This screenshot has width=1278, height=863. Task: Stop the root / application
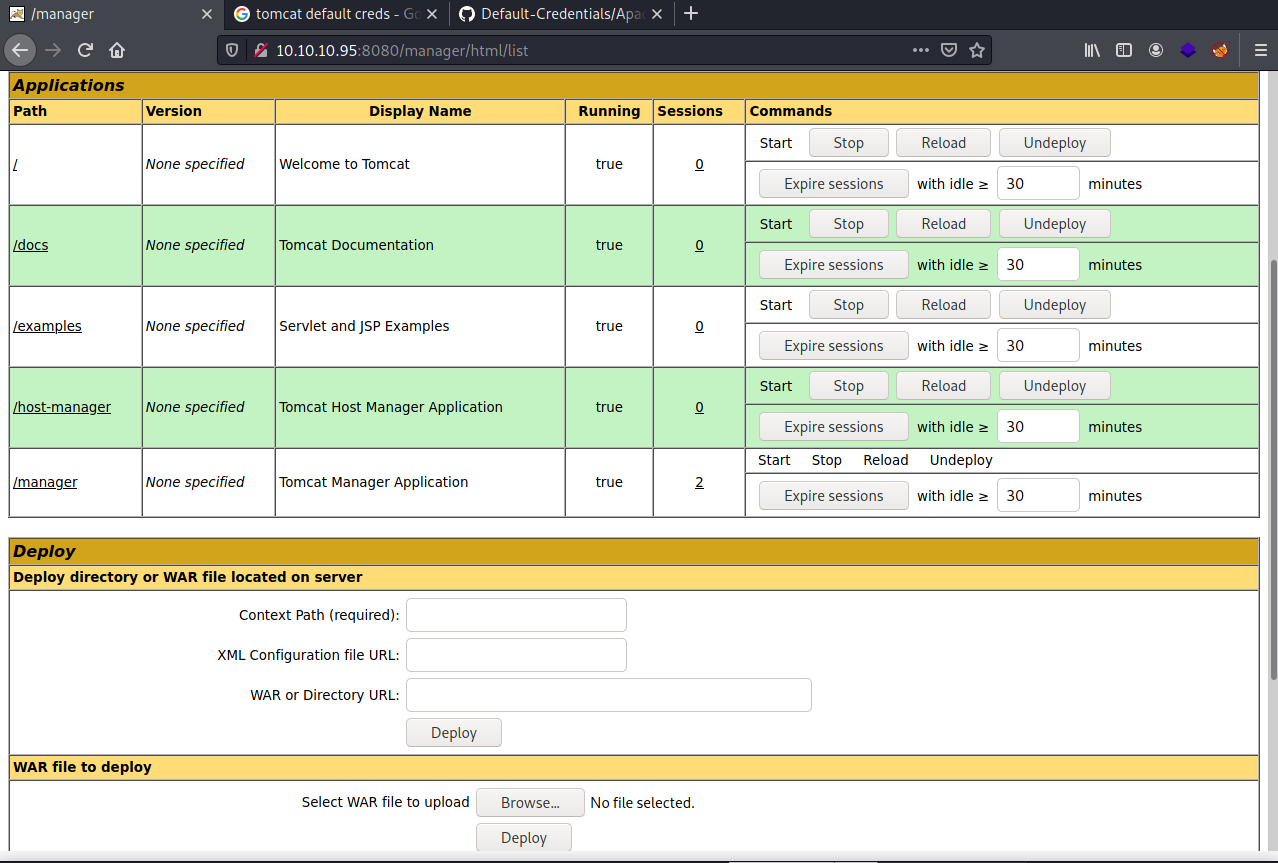click(x=848, y=143)
